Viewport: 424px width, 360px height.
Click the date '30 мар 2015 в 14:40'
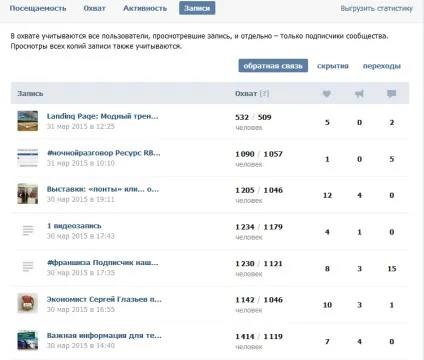coord(81,346)
